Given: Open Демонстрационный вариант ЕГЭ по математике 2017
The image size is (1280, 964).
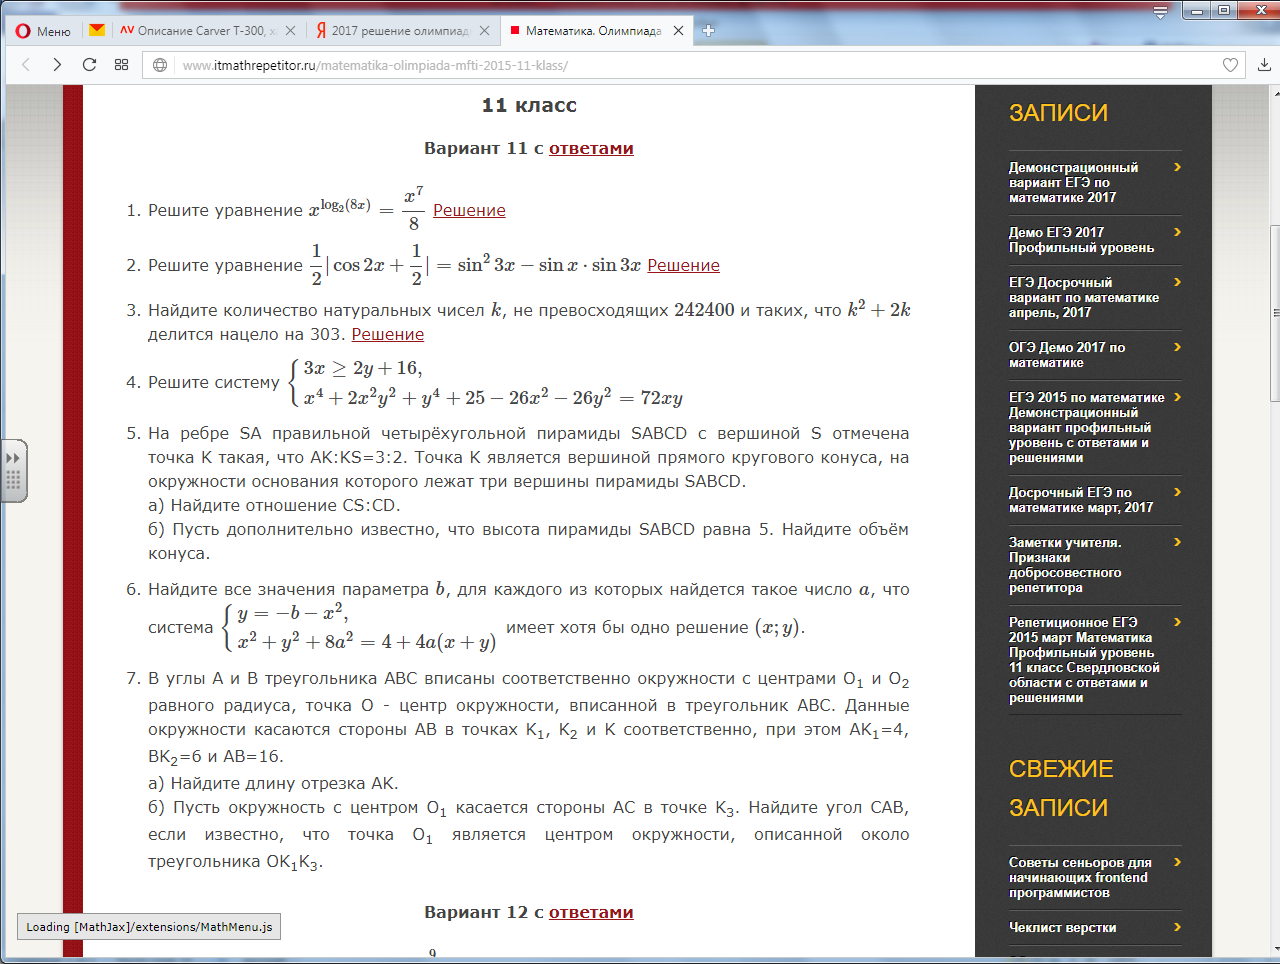Looking at the screenshot, I should (1074, 182).
